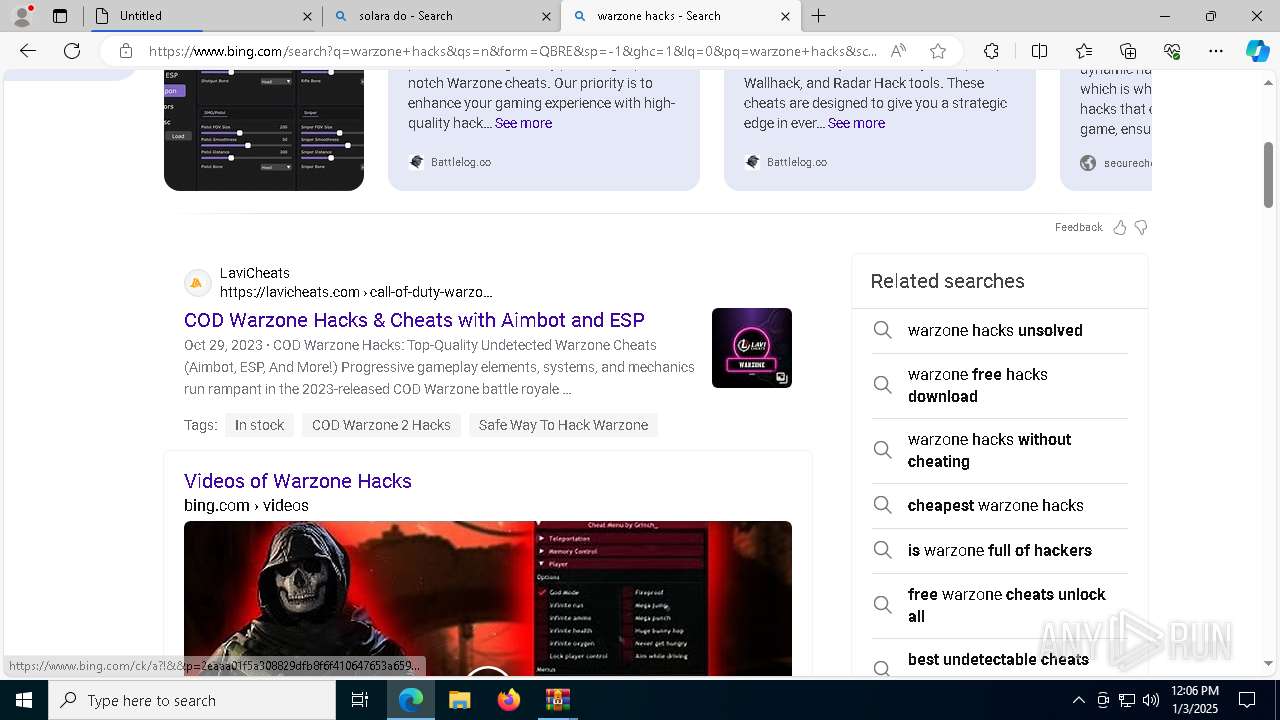Open LaviCheats Warzone thumbnail image
The height and width of the screenshot is (720, 1280).
coord(752,348)
